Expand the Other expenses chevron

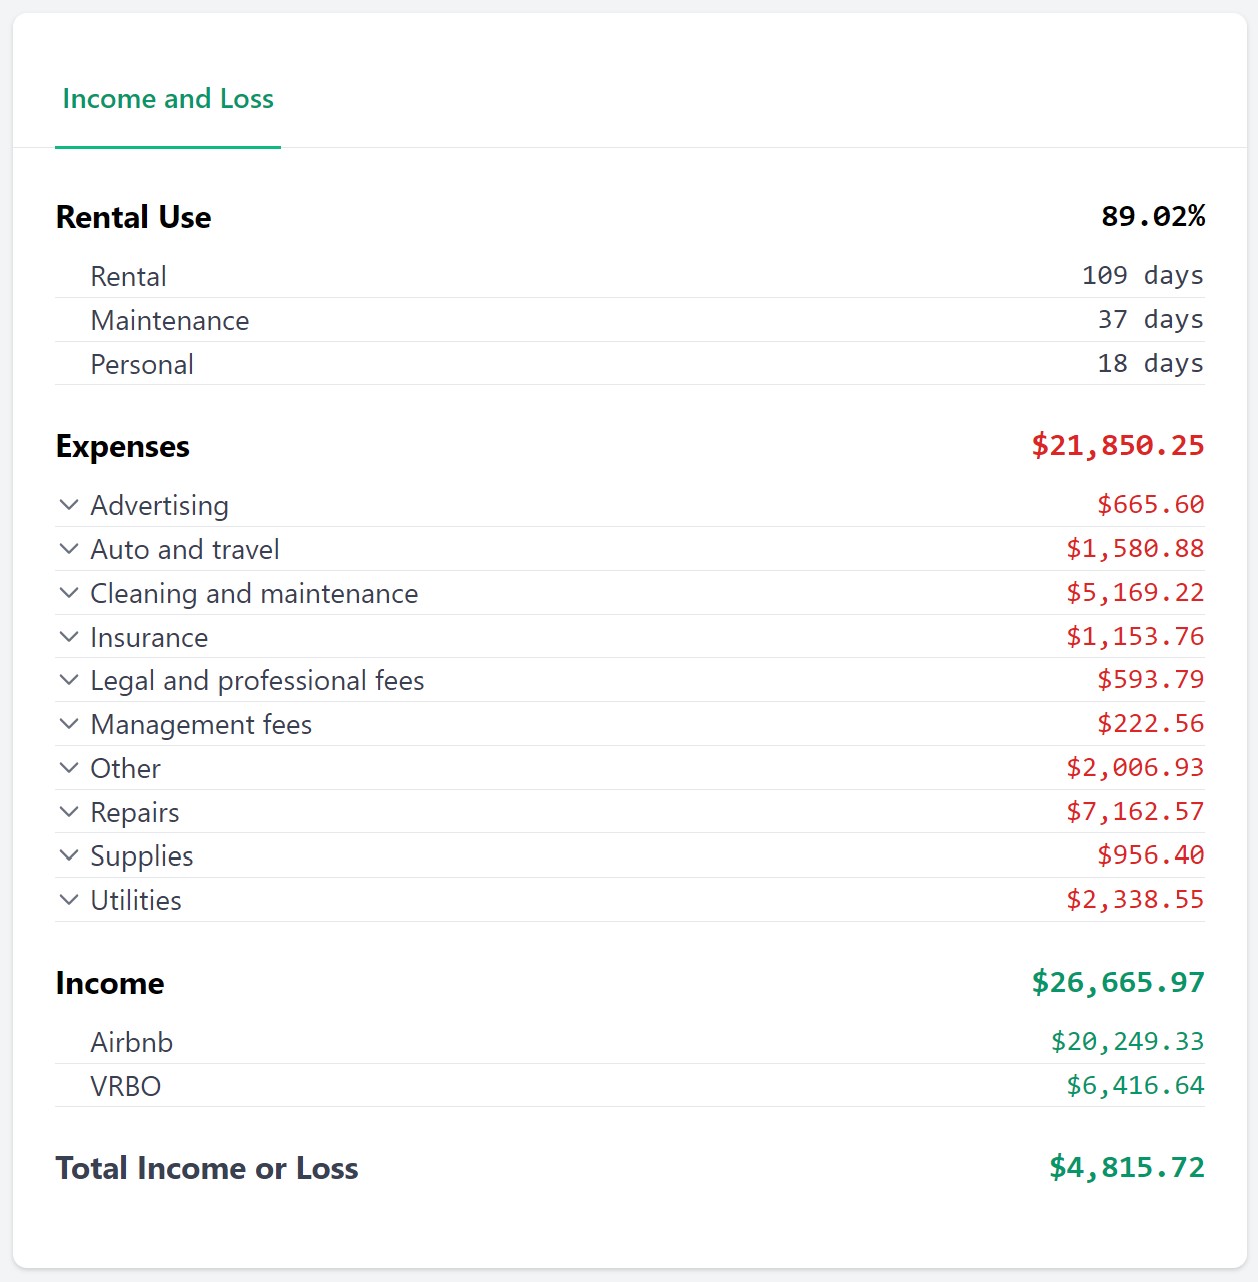(x=69, y=768)
